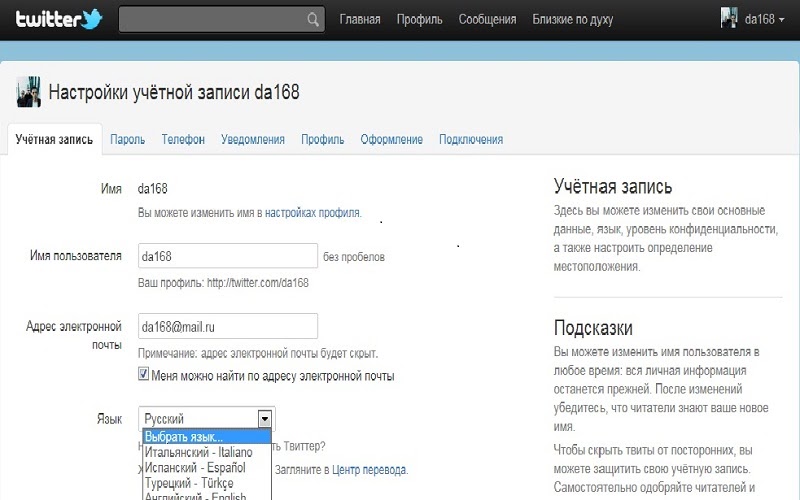This screenshot has width=800, height=500.
Task: Click the Язык dropdown arrow
Action: tap(265, 419)
